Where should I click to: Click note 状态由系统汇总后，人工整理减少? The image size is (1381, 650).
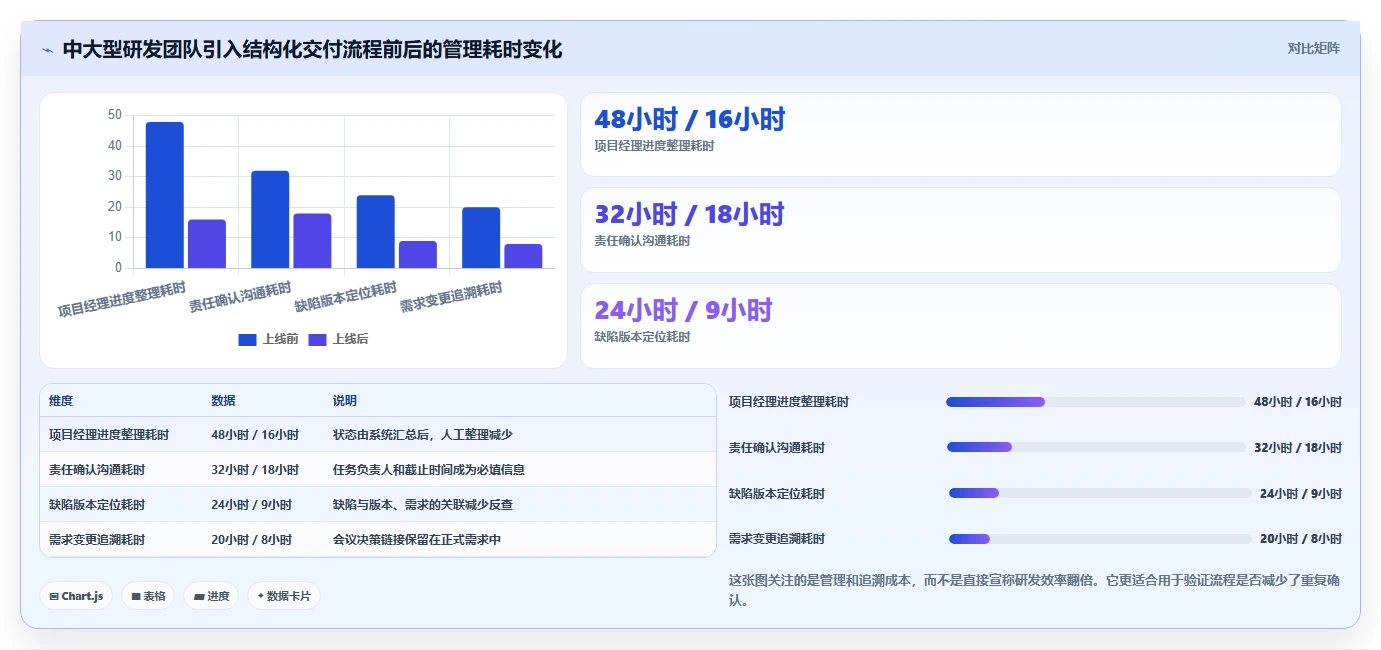pos(423,435)
